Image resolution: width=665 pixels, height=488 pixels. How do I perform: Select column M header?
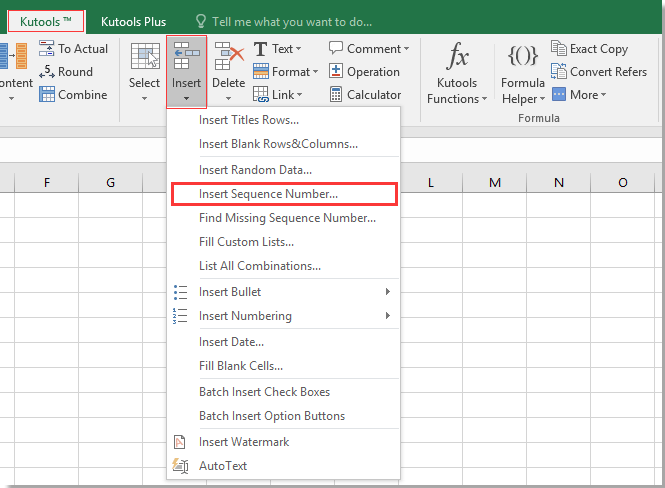pyautogui.click(x=495, y=183)
